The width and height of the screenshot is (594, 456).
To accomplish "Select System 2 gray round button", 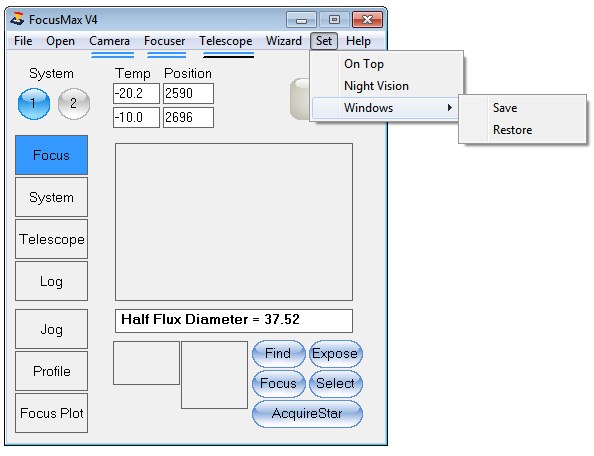I will click(74, 104).
